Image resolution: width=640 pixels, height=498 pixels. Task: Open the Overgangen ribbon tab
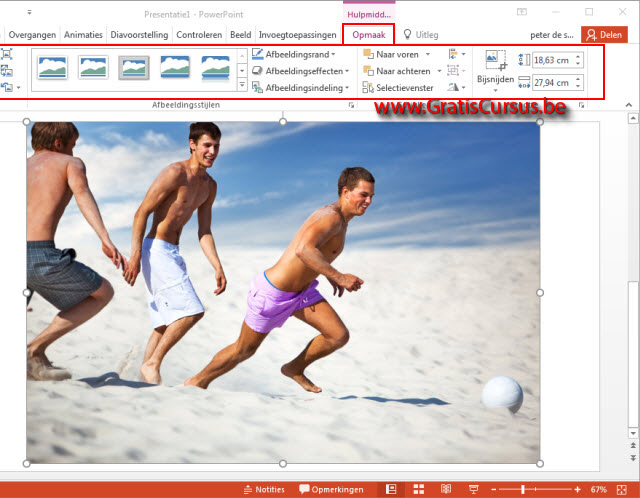click(32, 35)
